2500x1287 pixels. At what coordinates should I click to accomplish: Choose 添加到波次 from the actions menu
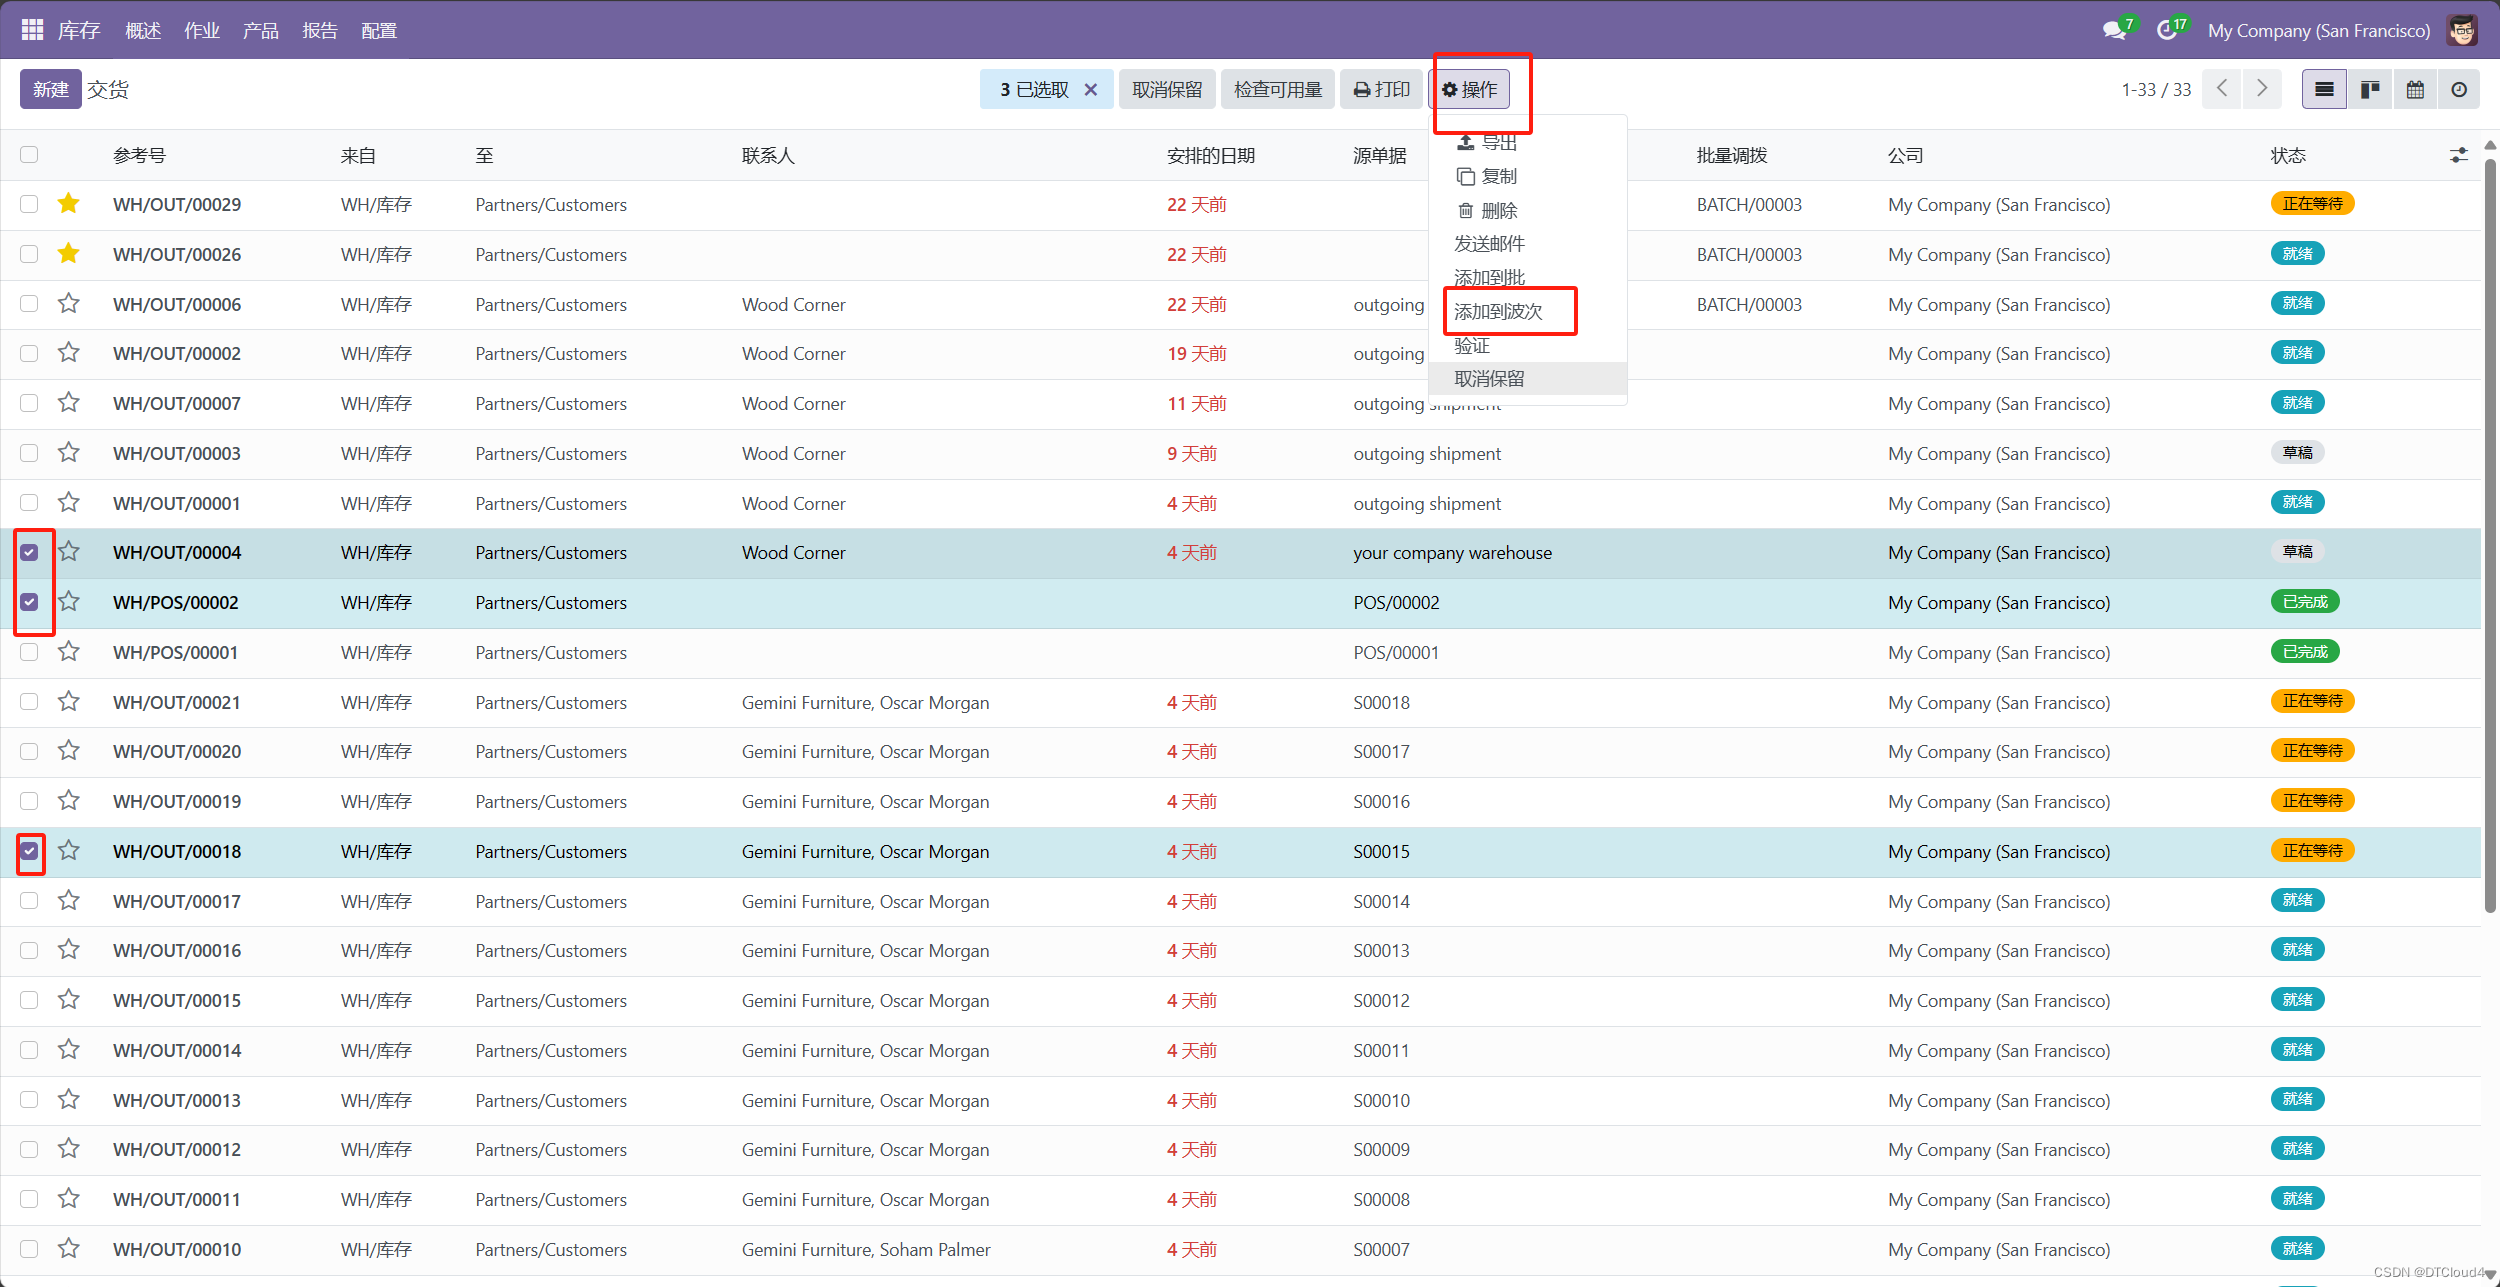(x=1498, y=312)
